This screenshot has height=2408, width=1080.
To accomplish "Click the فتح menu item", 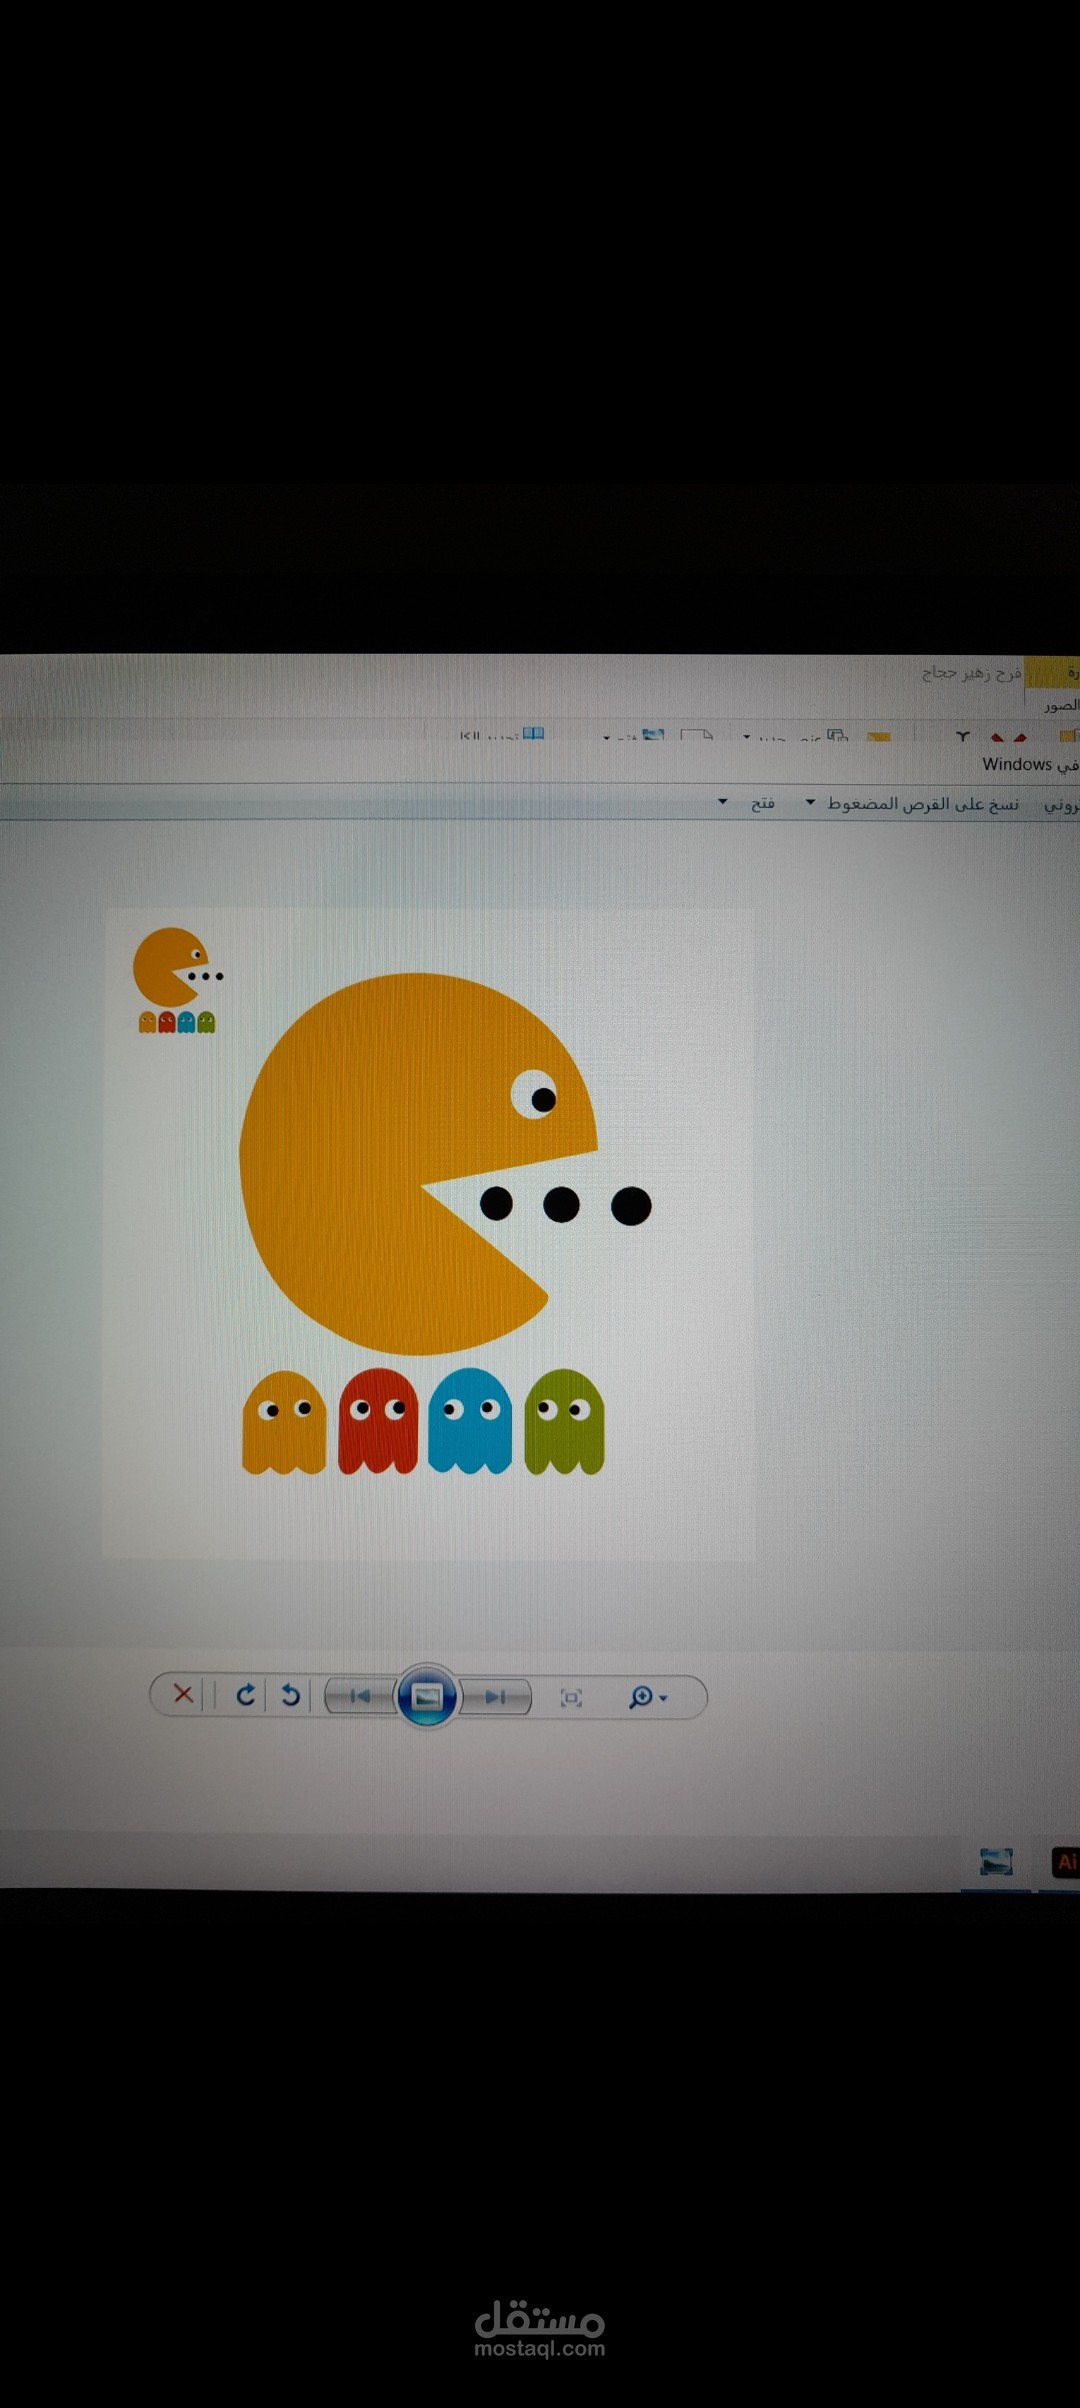I will 763,803.
